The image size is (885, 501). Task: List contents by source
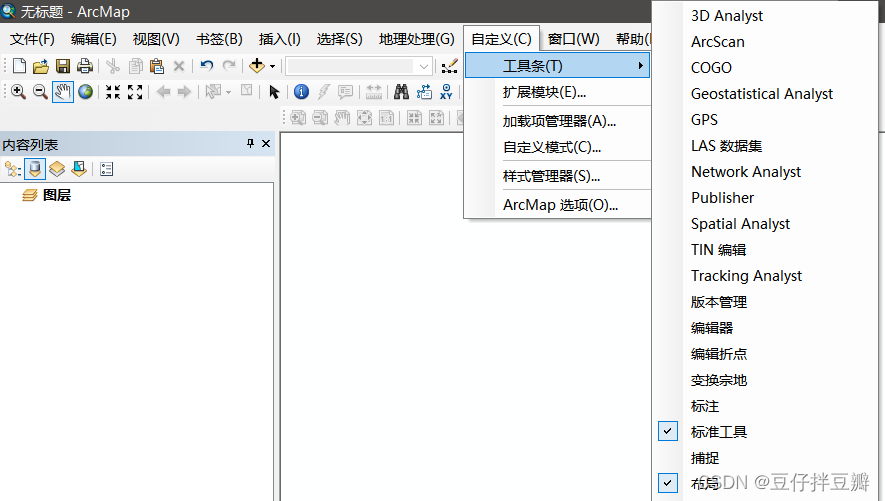(x=34, y=169)
